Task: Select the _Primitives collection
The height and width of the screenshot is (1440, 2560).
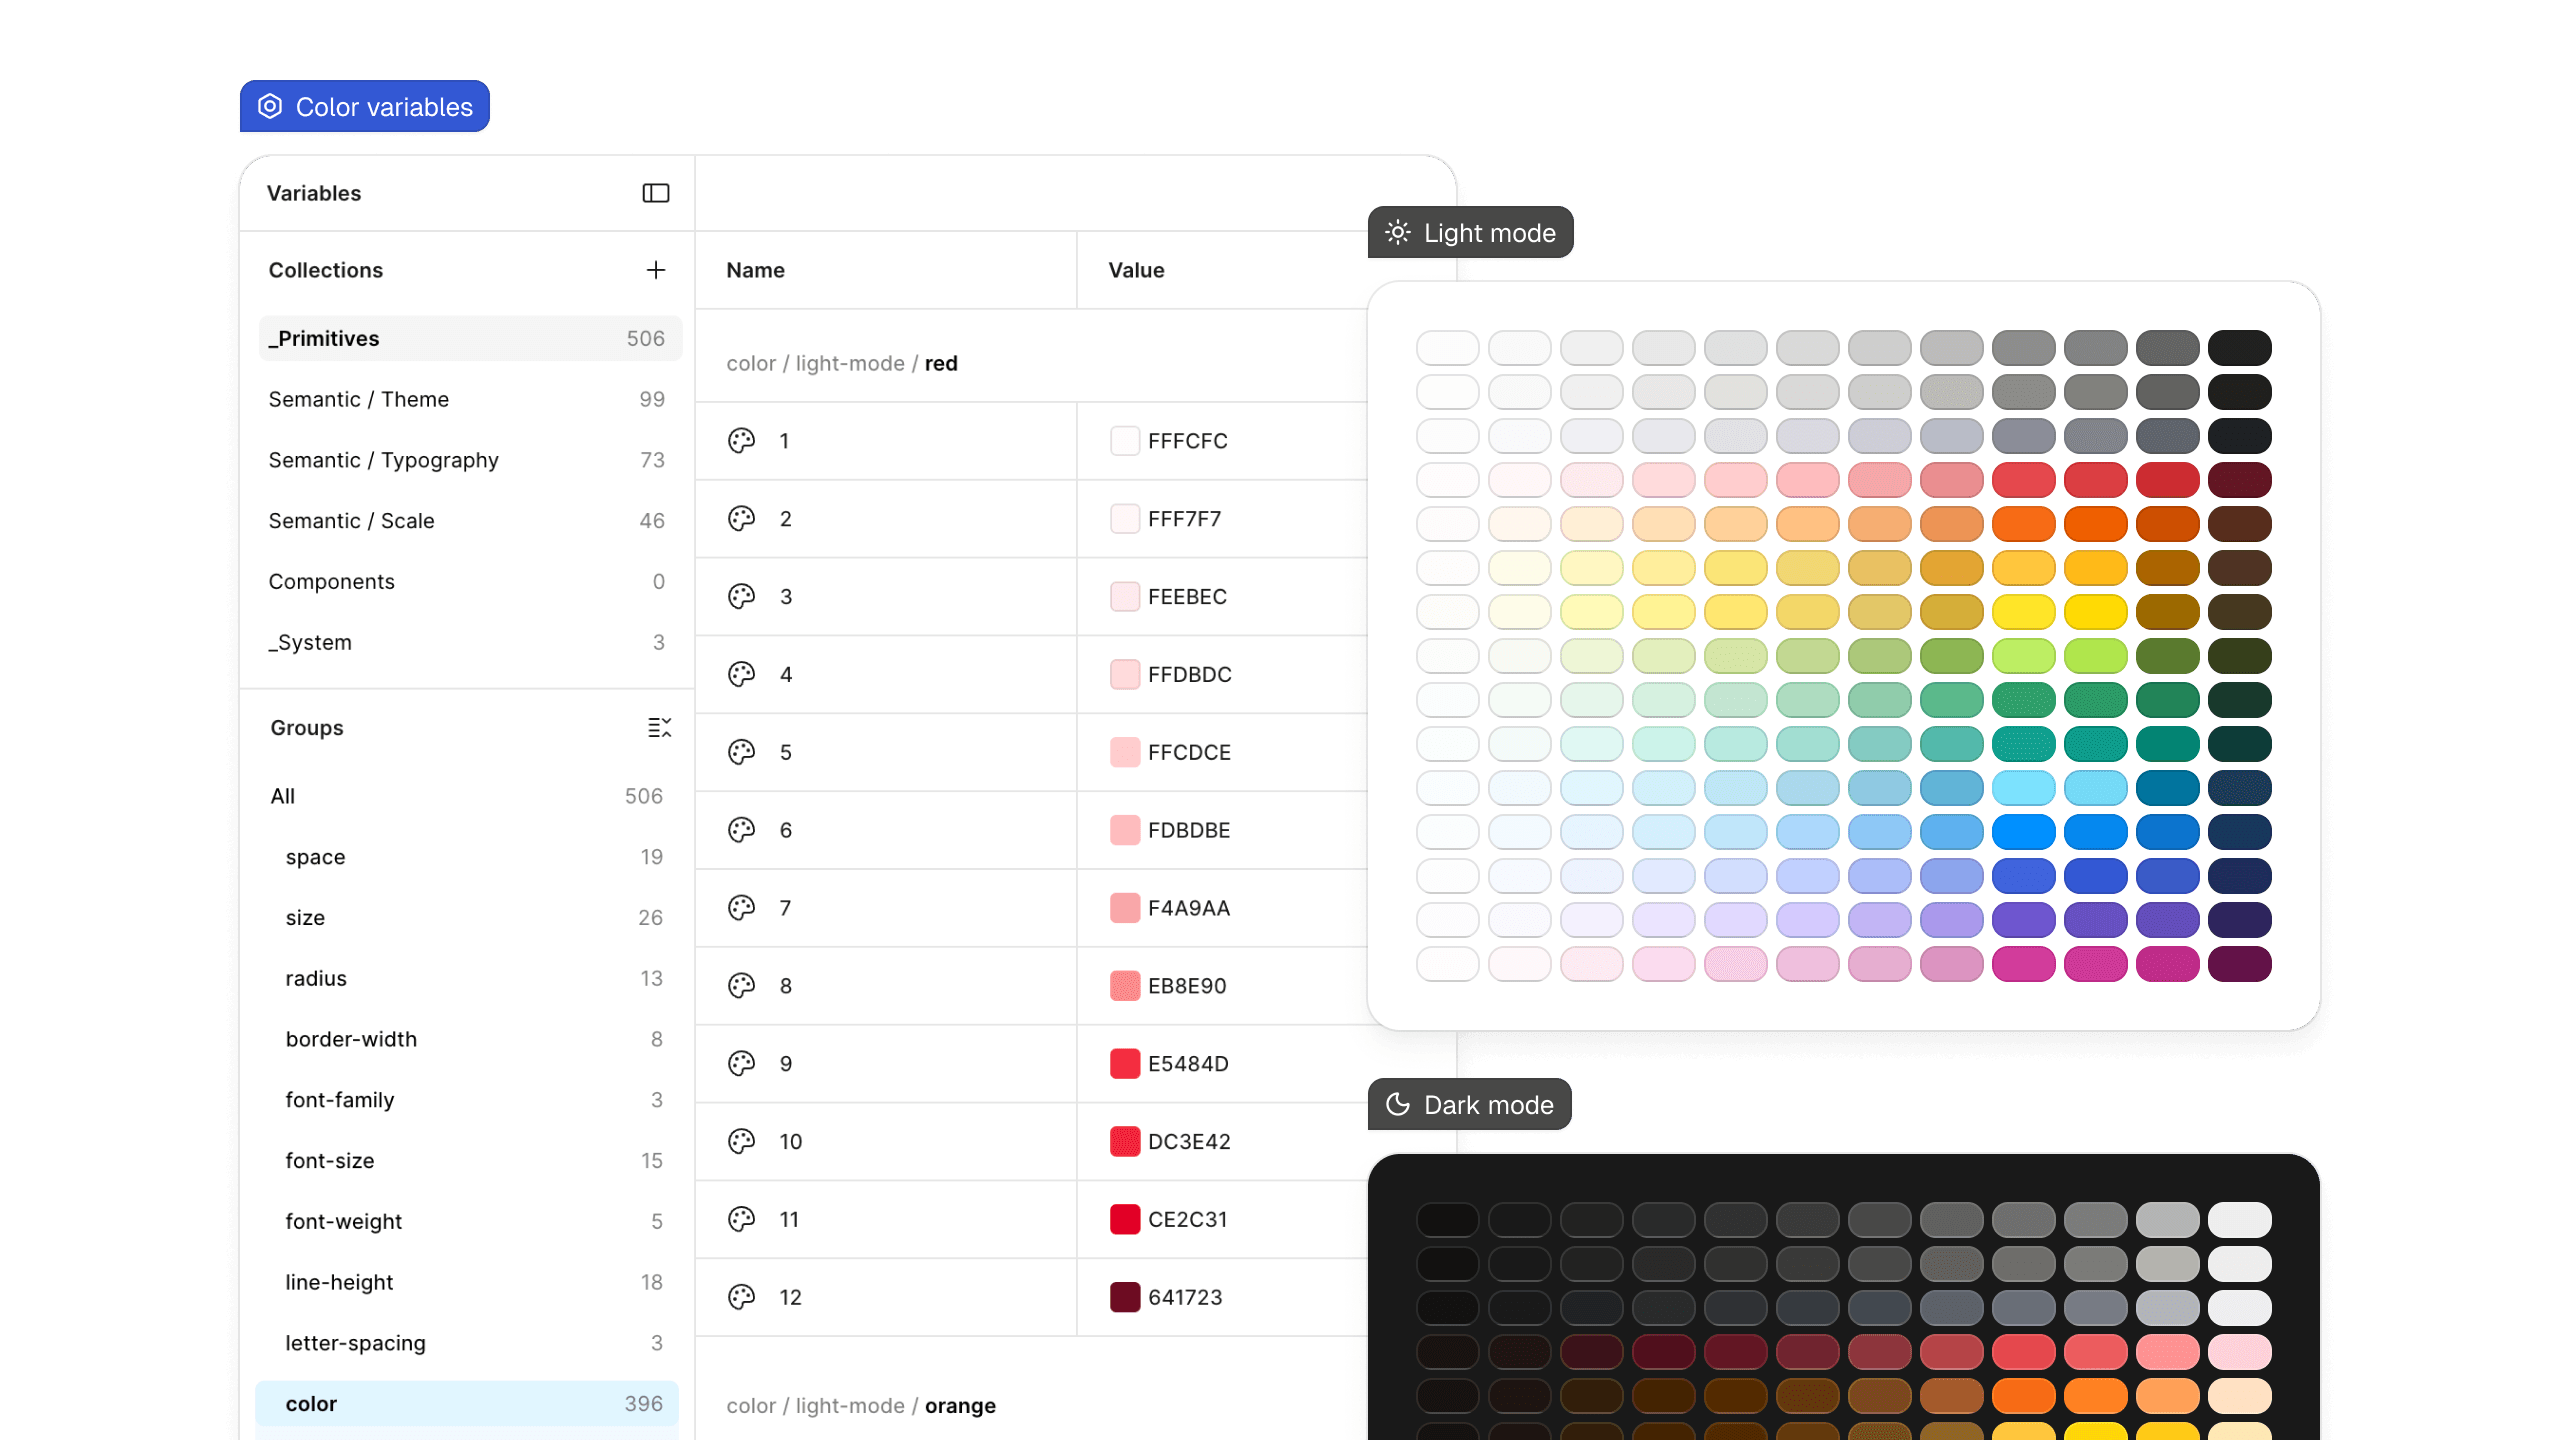Action: [x=470, y=339]
